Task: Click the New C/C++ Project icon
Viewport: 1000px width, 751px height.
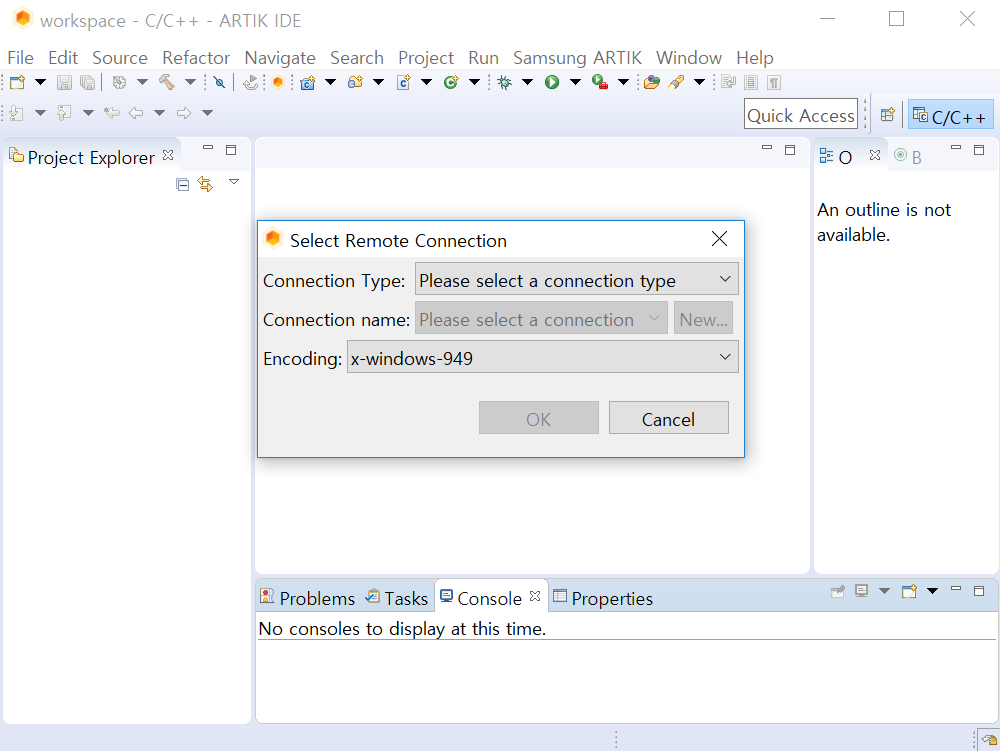Action: coord(307,82)
